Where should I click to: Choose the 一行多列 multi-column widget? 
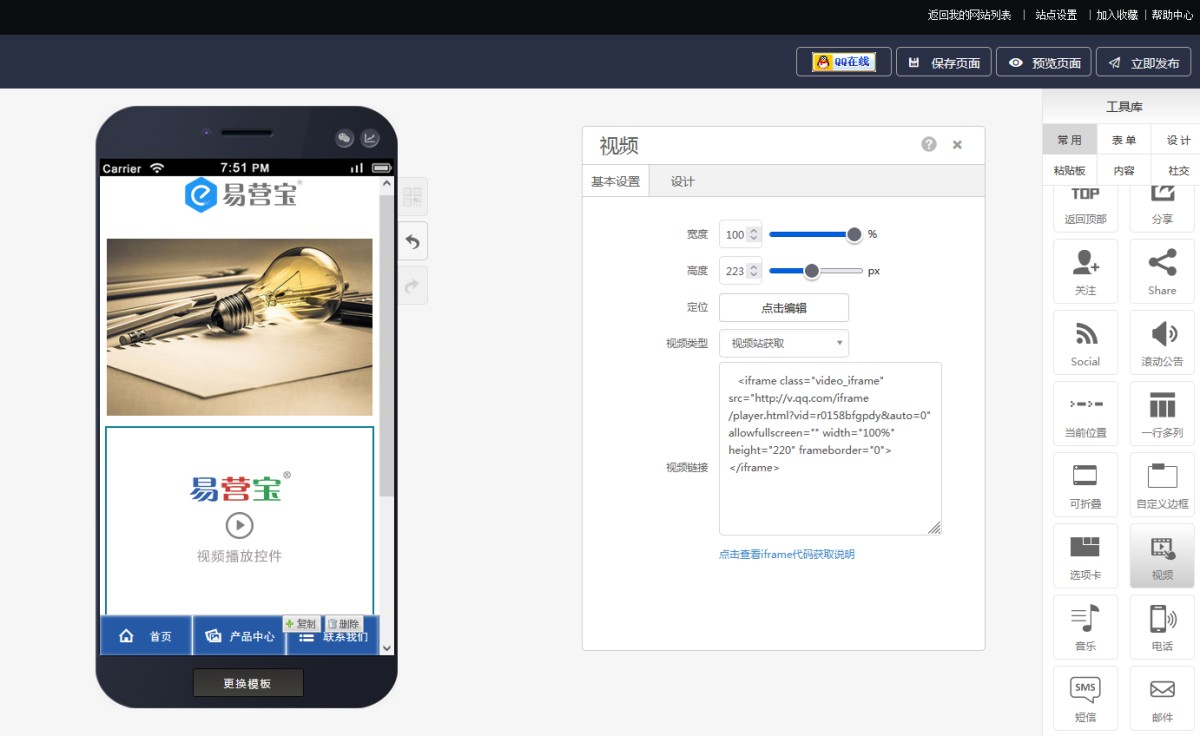coord(1162,413)
